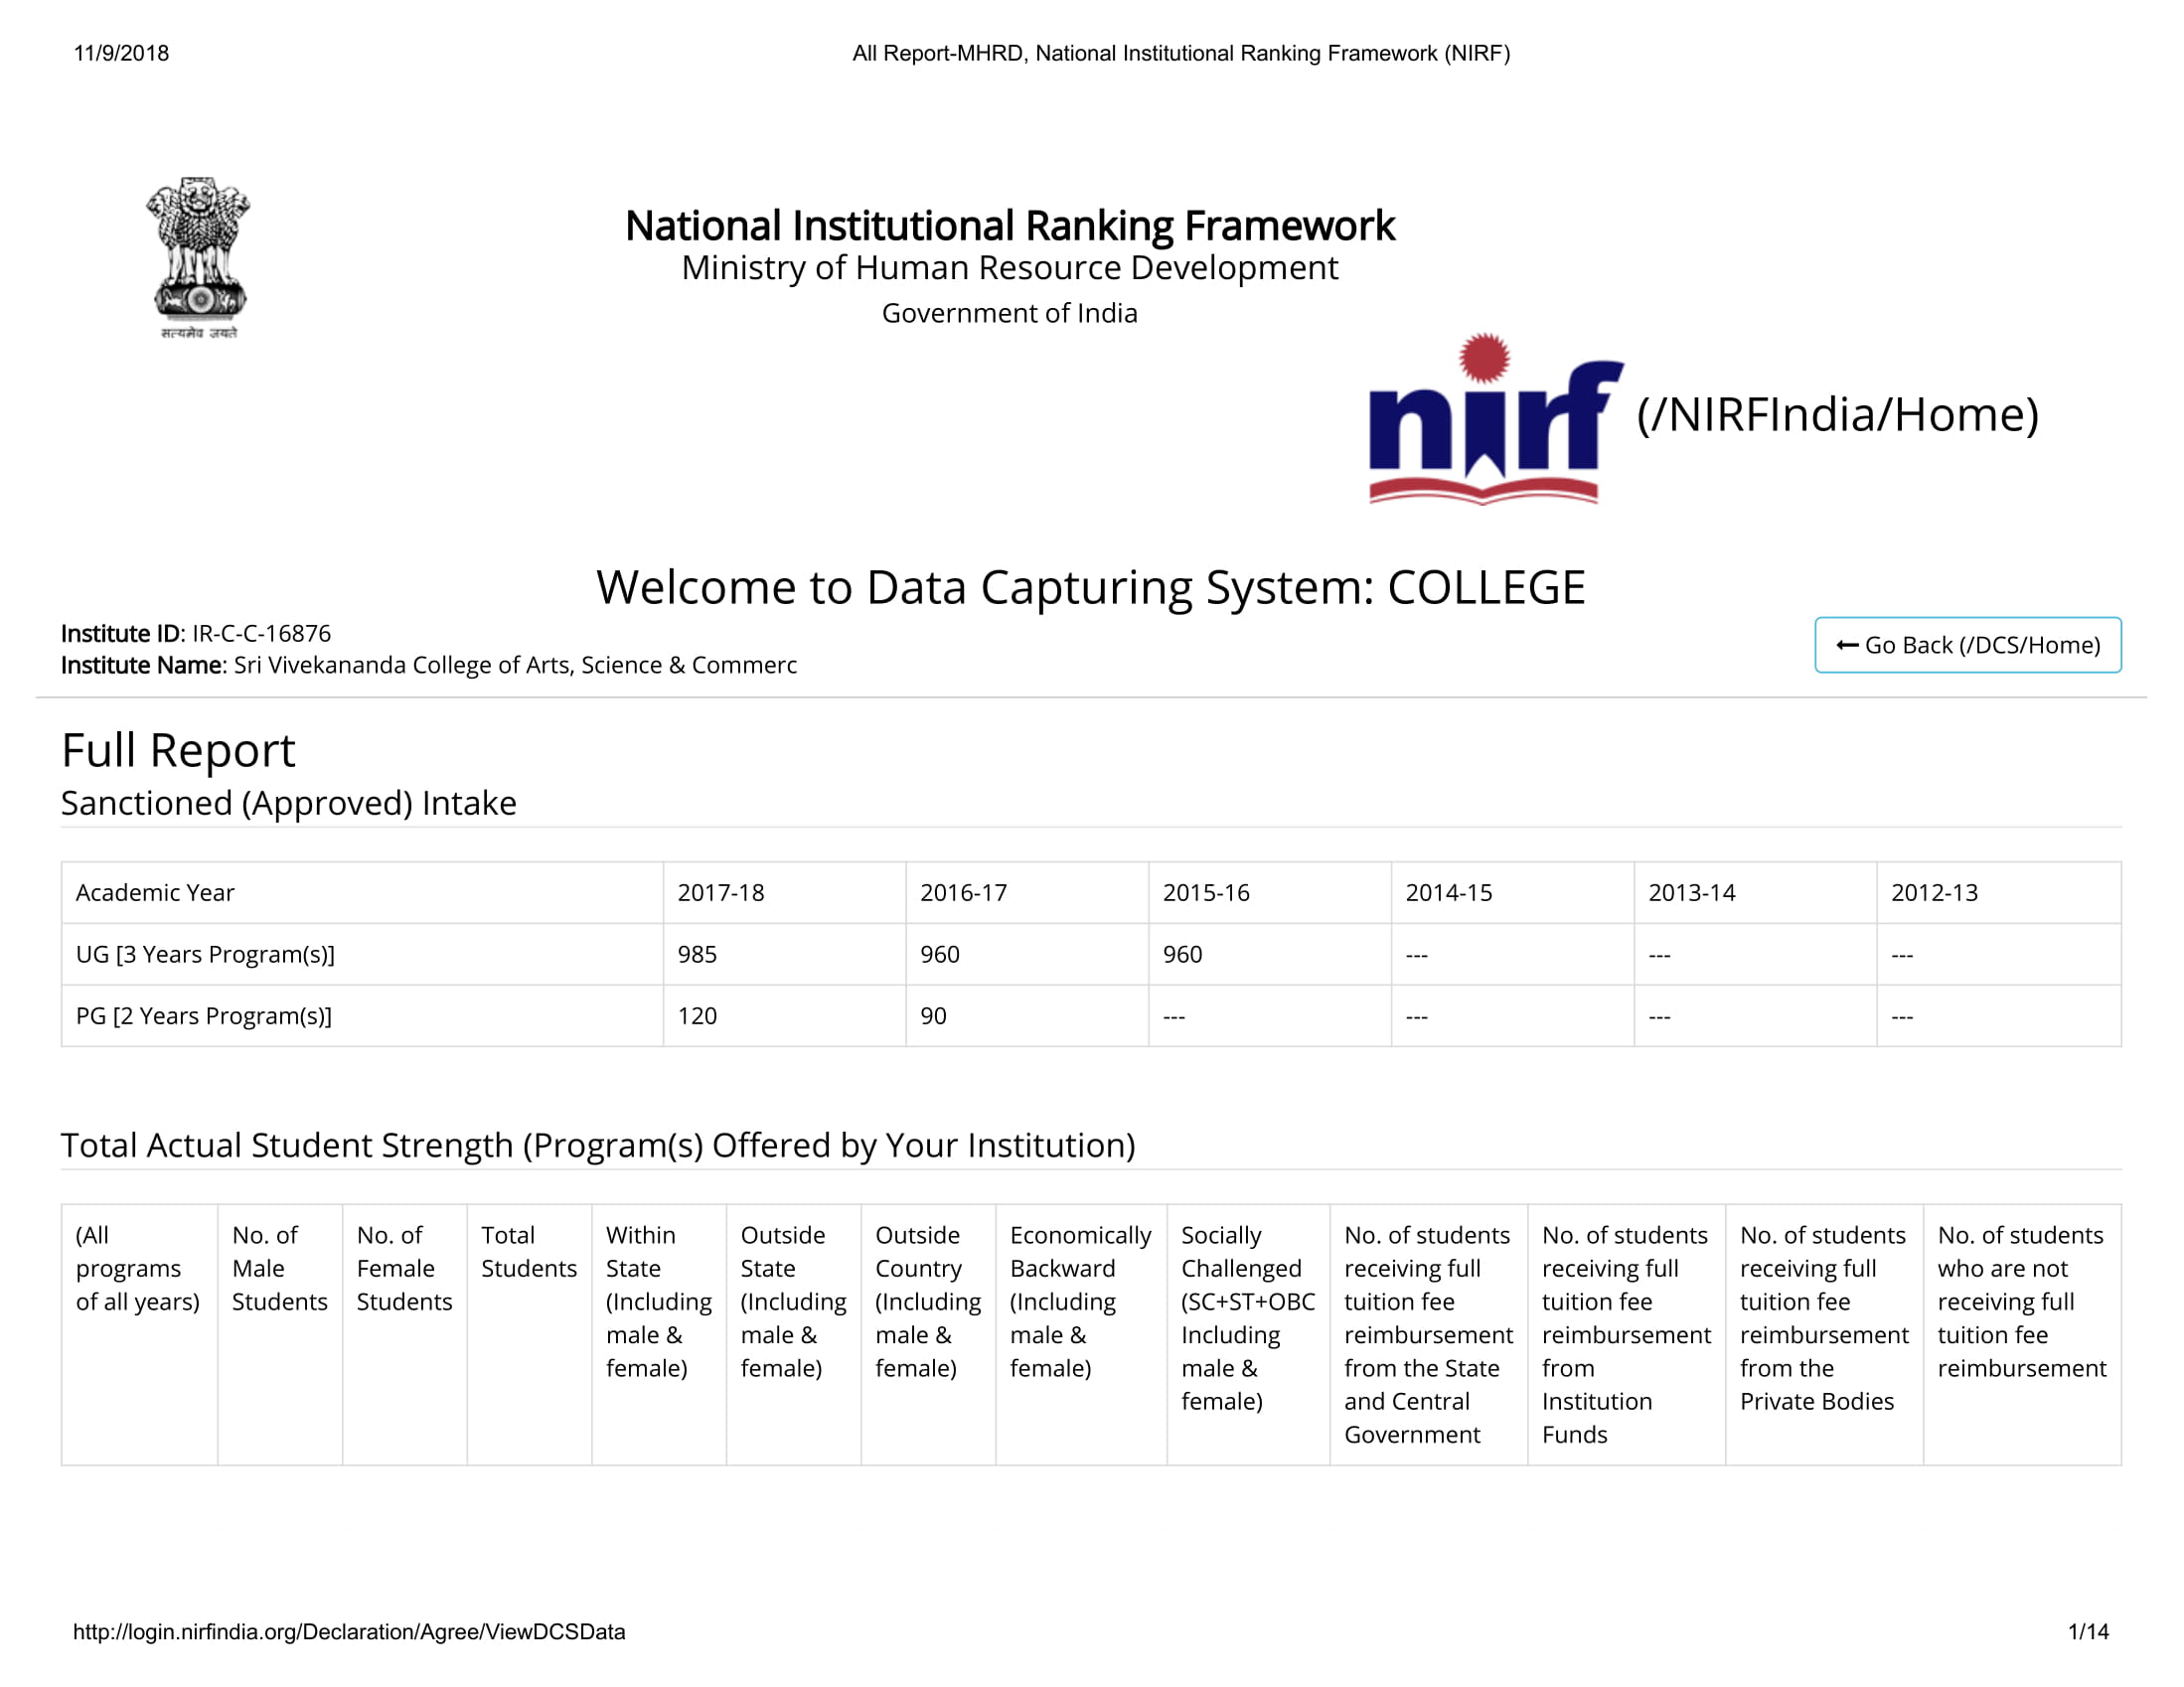Select the 2017-18 academic year header
The height and width of the screenshot is (1687, 2184).
point(721,892)
